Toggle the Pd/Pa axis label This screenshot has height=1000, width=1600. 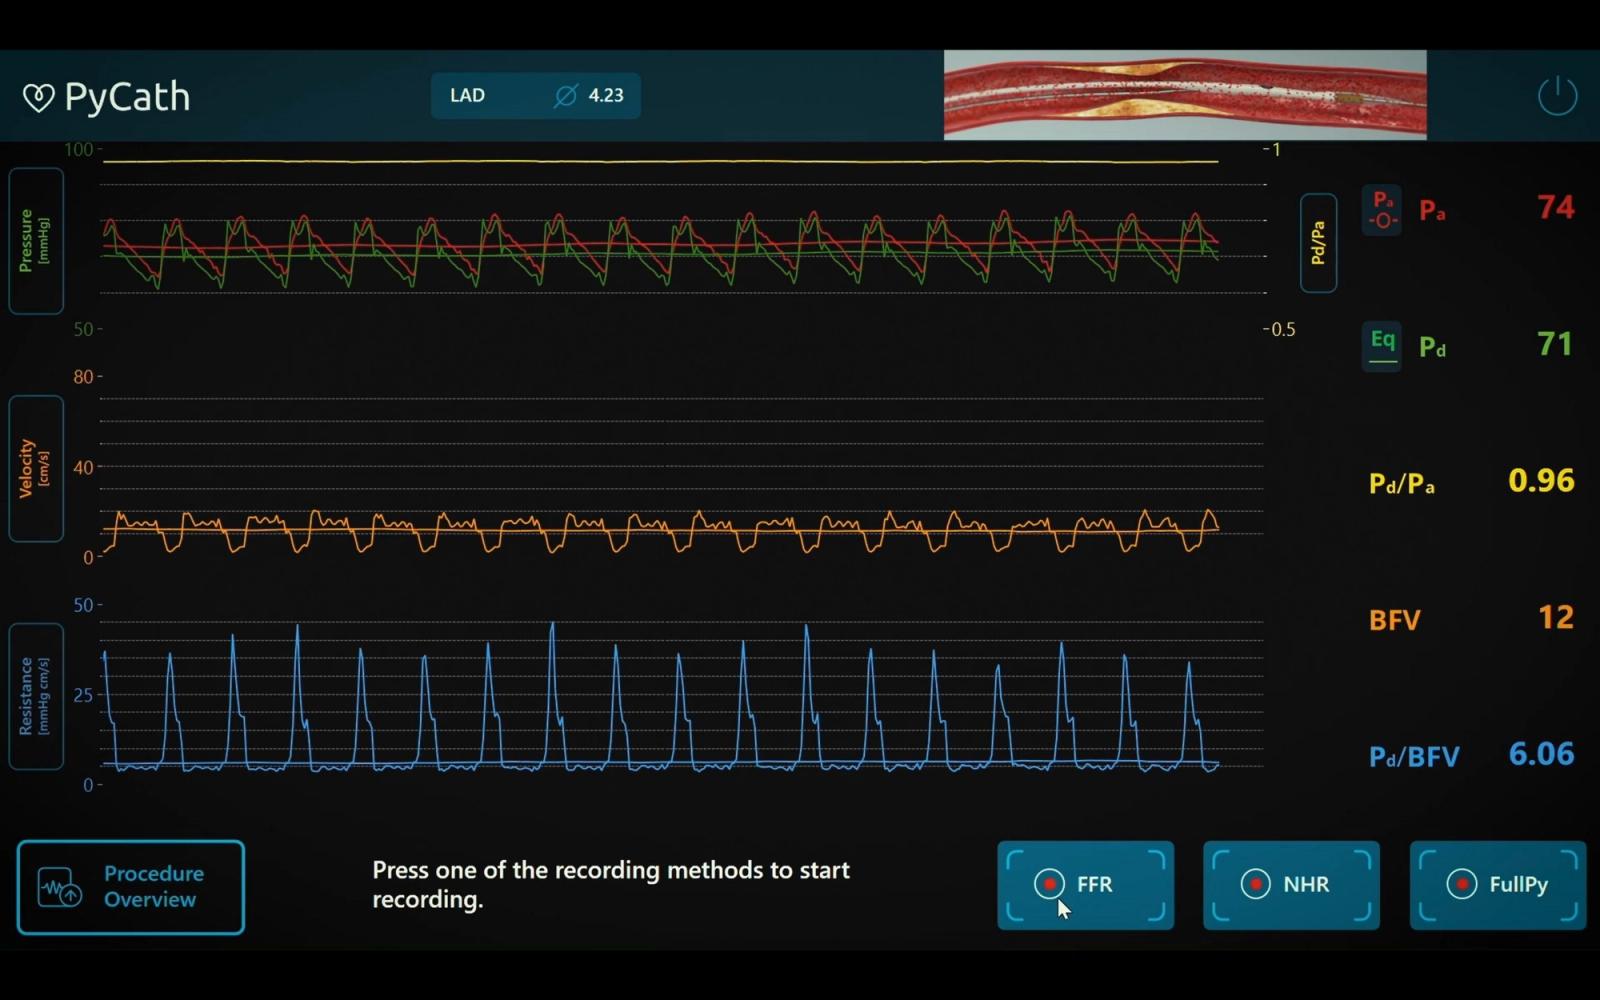pyautogui.click(x=1319, y=243)
